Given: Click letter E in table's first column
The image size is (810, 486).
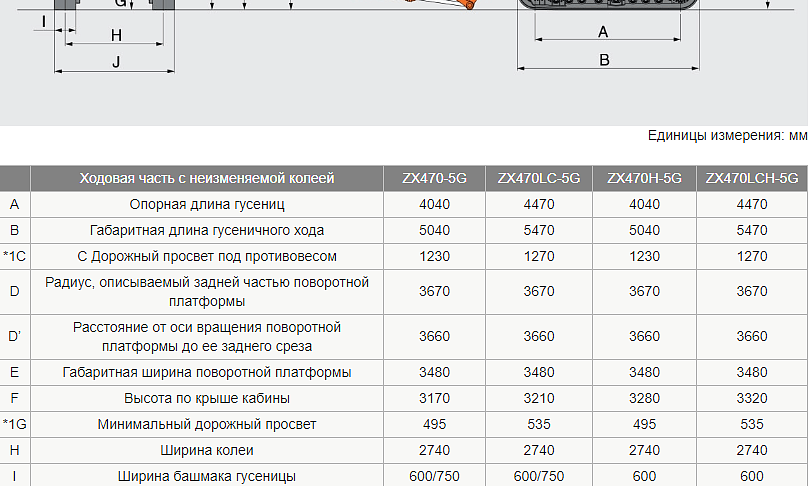Looking at the screenshot, I should [14, 372].
